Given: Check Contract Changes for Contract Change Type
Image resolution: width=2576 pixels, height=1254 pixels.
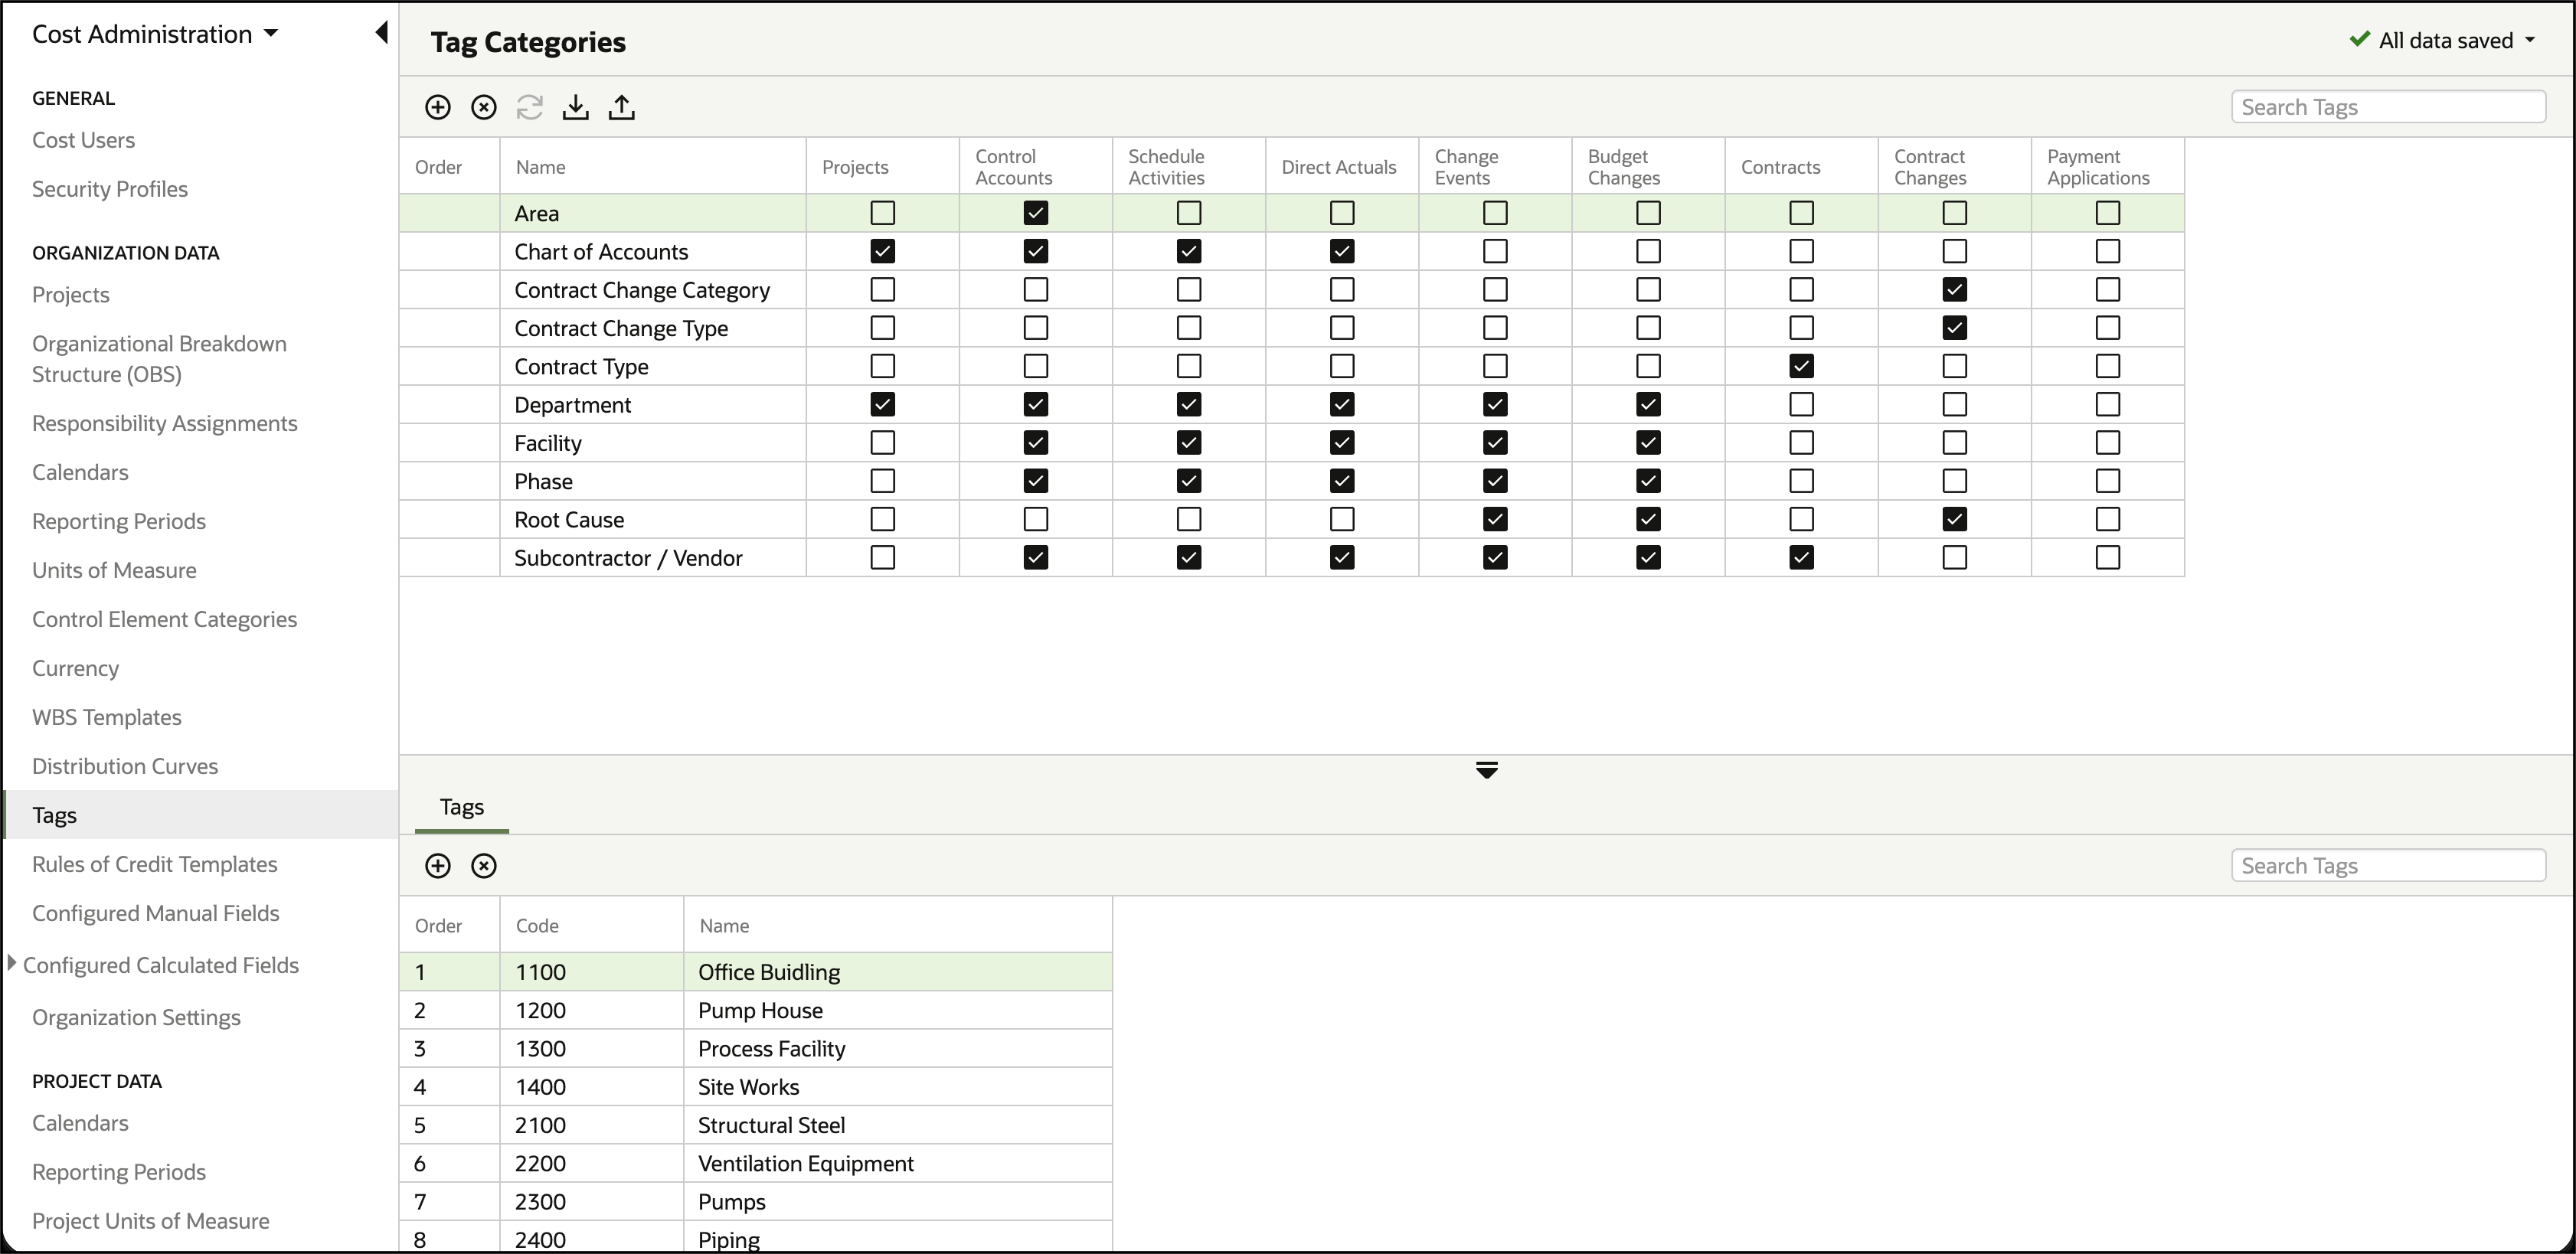Looking at the screenshot, I should [x=1955, y=328].
